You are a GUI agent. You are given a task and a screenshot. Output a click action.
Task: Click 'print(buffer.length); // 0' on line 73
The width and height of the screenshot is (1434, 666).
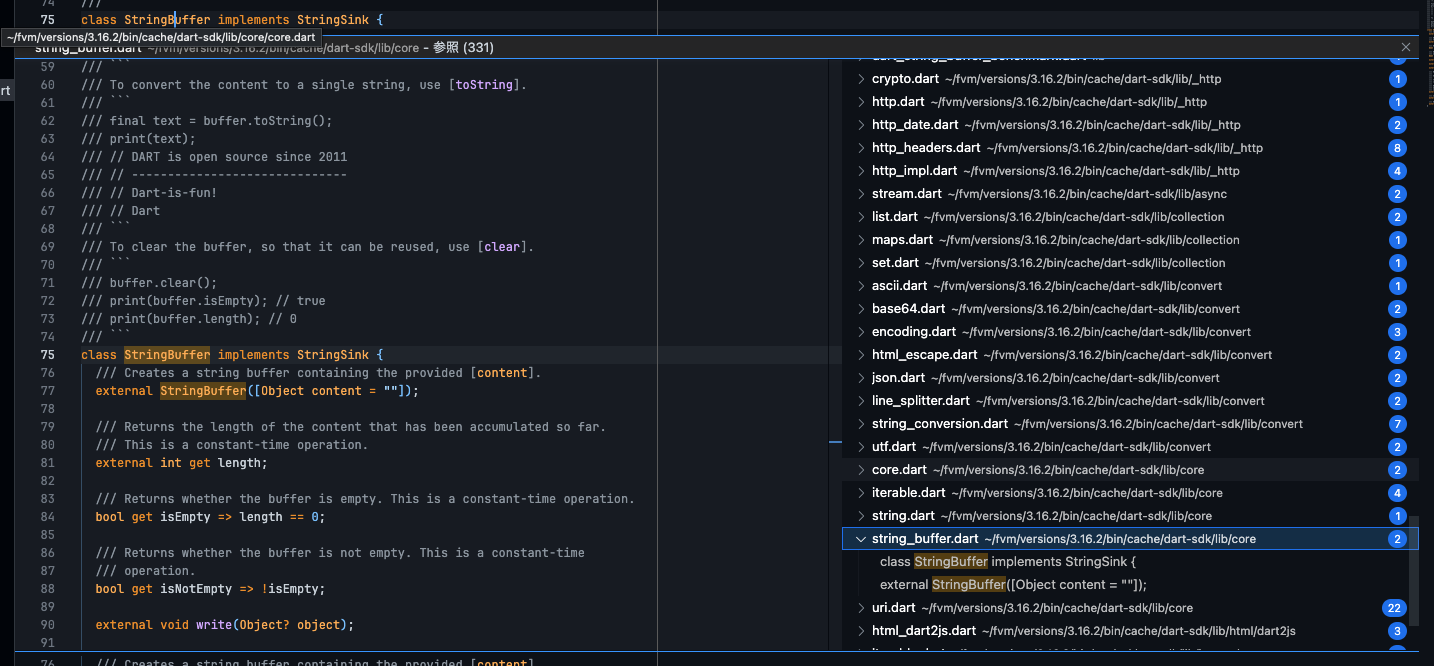pos(203,319)
